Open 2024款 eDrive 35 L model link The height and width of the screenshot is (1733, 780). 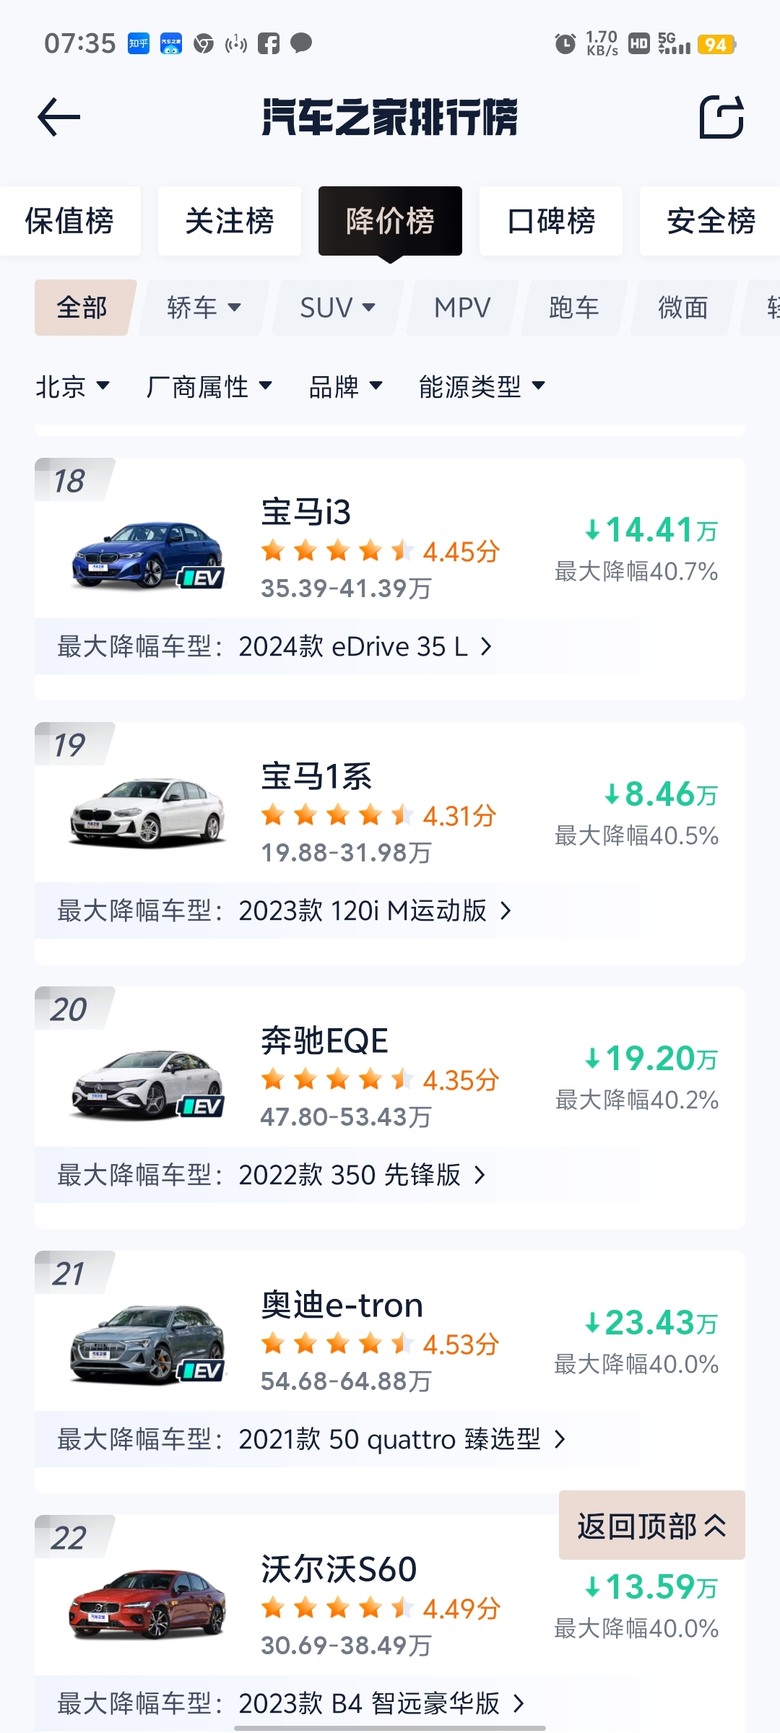[365, 646]
